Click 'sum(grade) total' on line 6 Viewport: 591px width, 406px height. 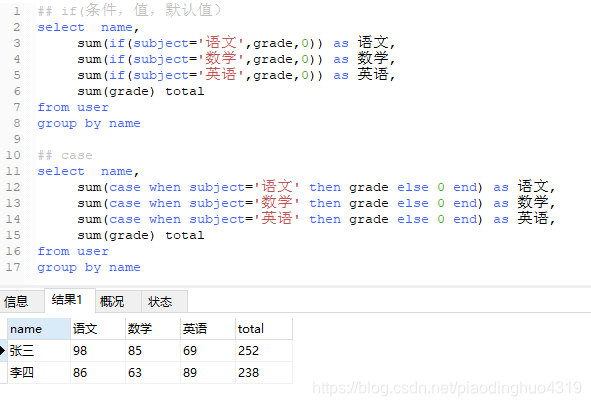141,92
